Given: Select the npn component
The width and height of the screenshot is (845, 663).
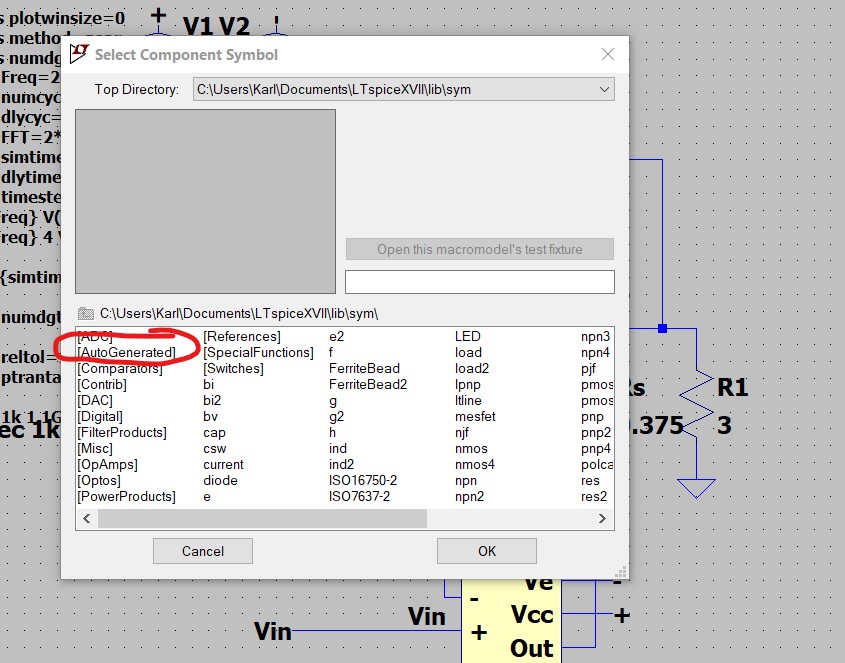Looking at the screenshot, I should point(466,481).
